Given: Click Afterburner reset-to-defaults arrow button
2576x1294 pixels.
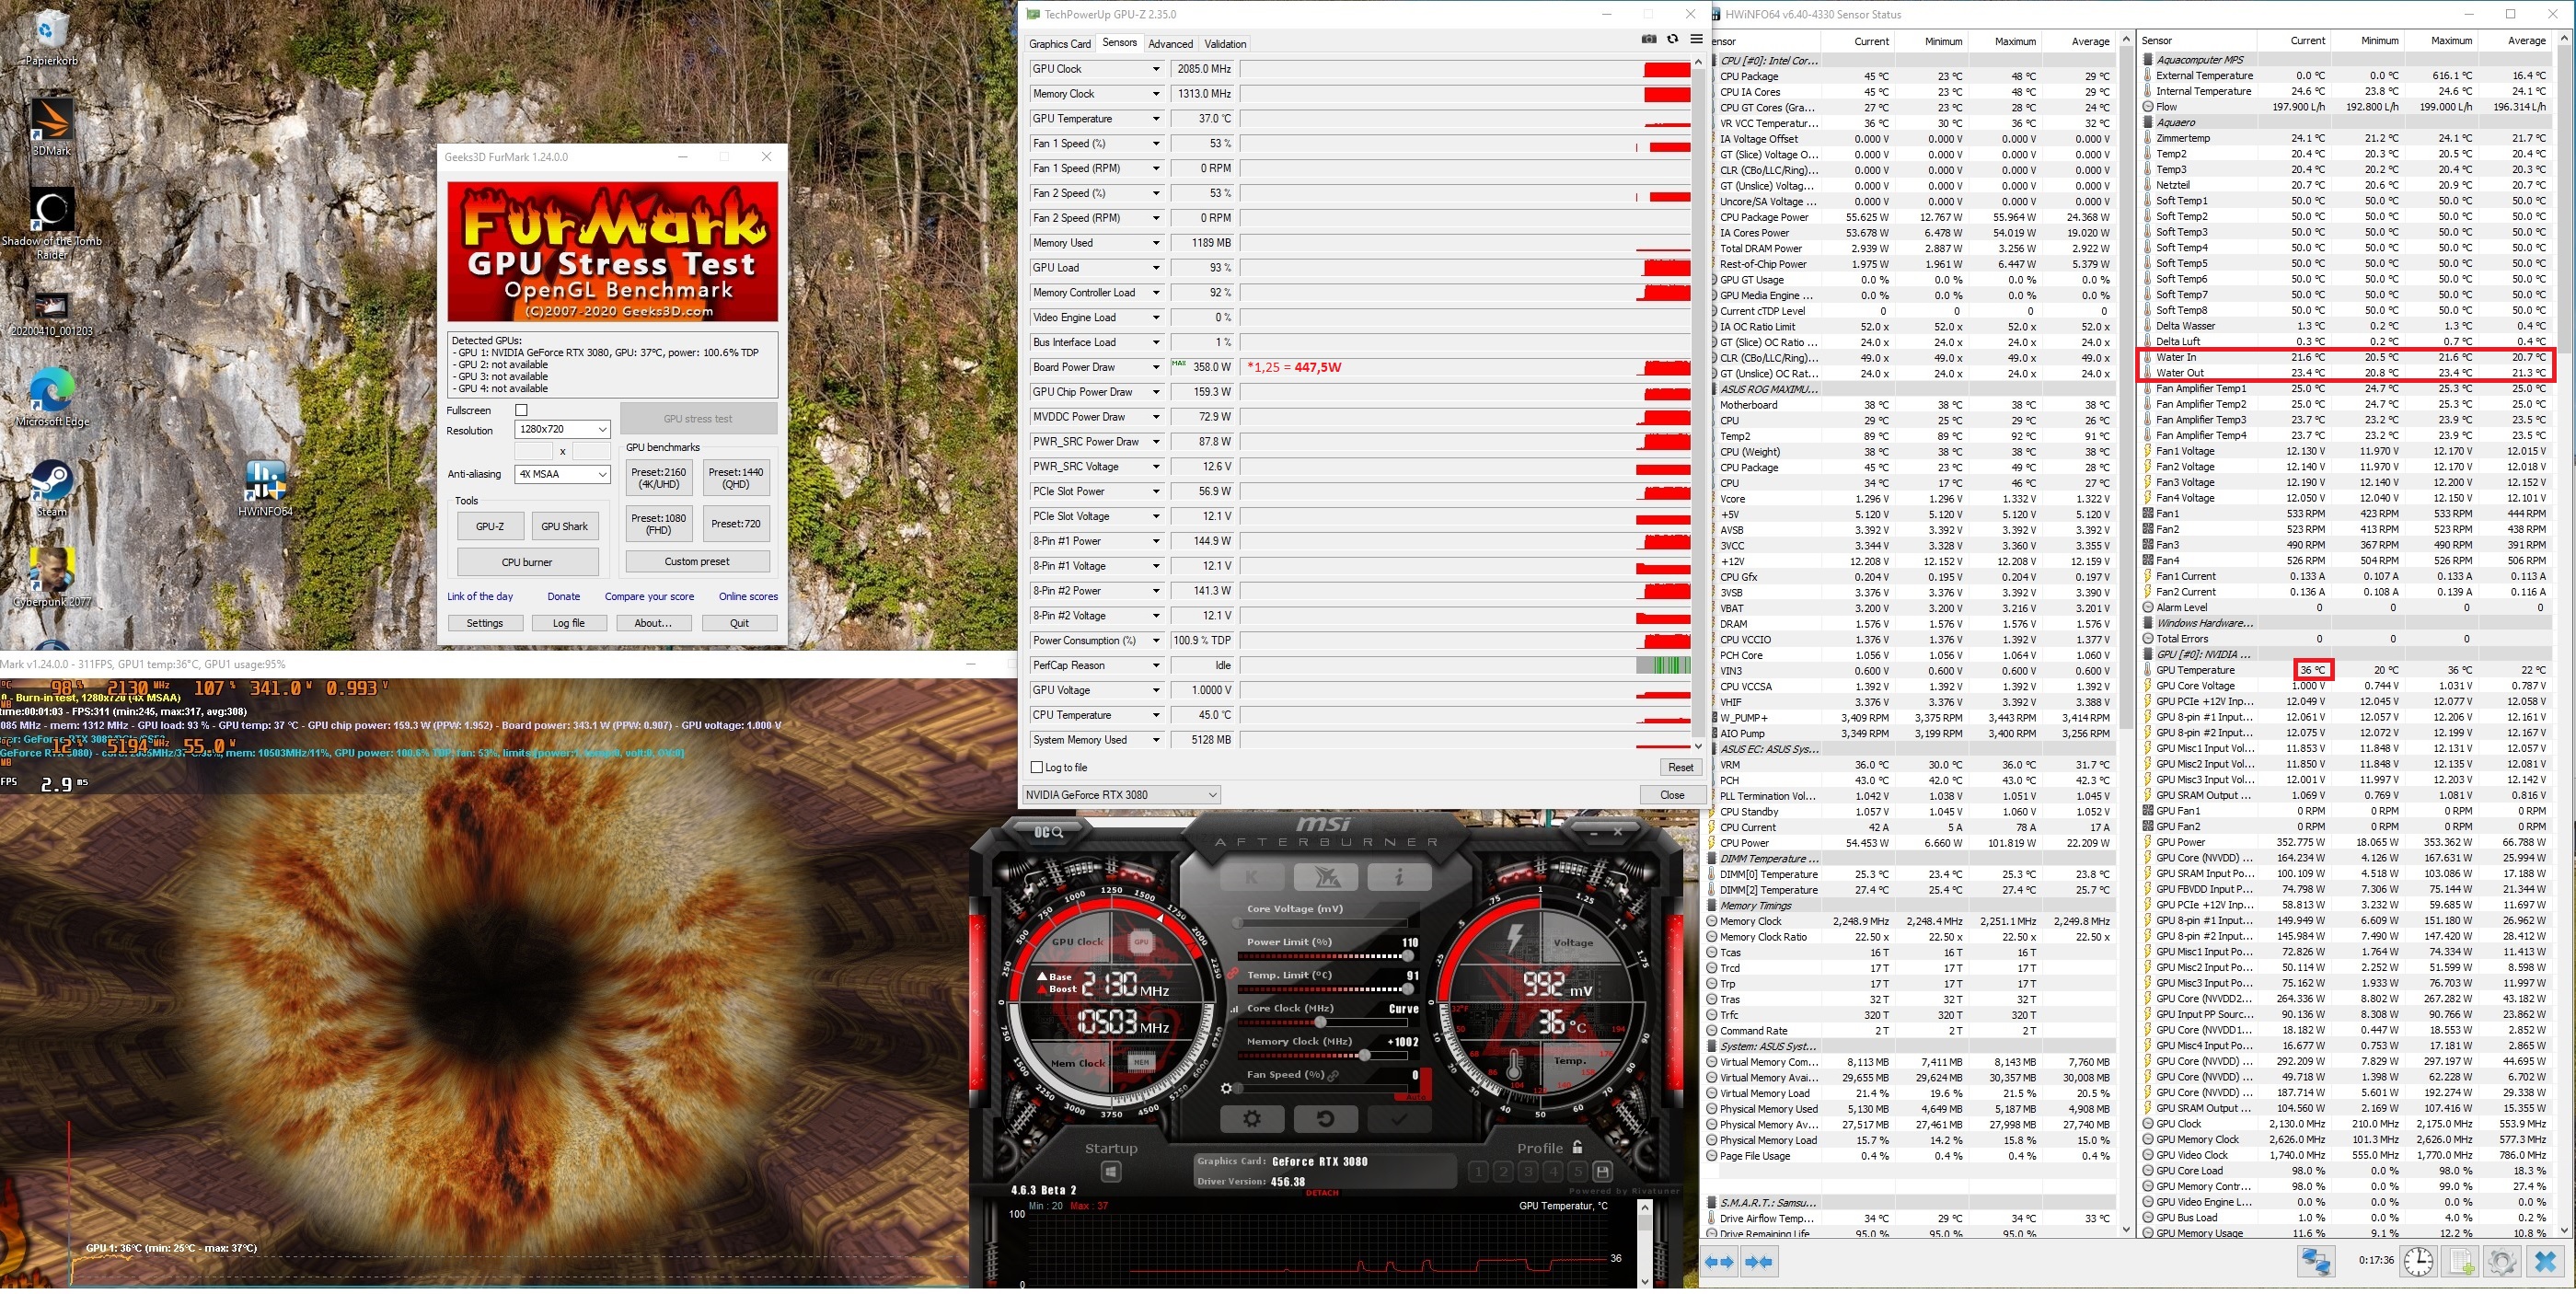Looking at the screenshot, I should click(x=1325, y=1119).
